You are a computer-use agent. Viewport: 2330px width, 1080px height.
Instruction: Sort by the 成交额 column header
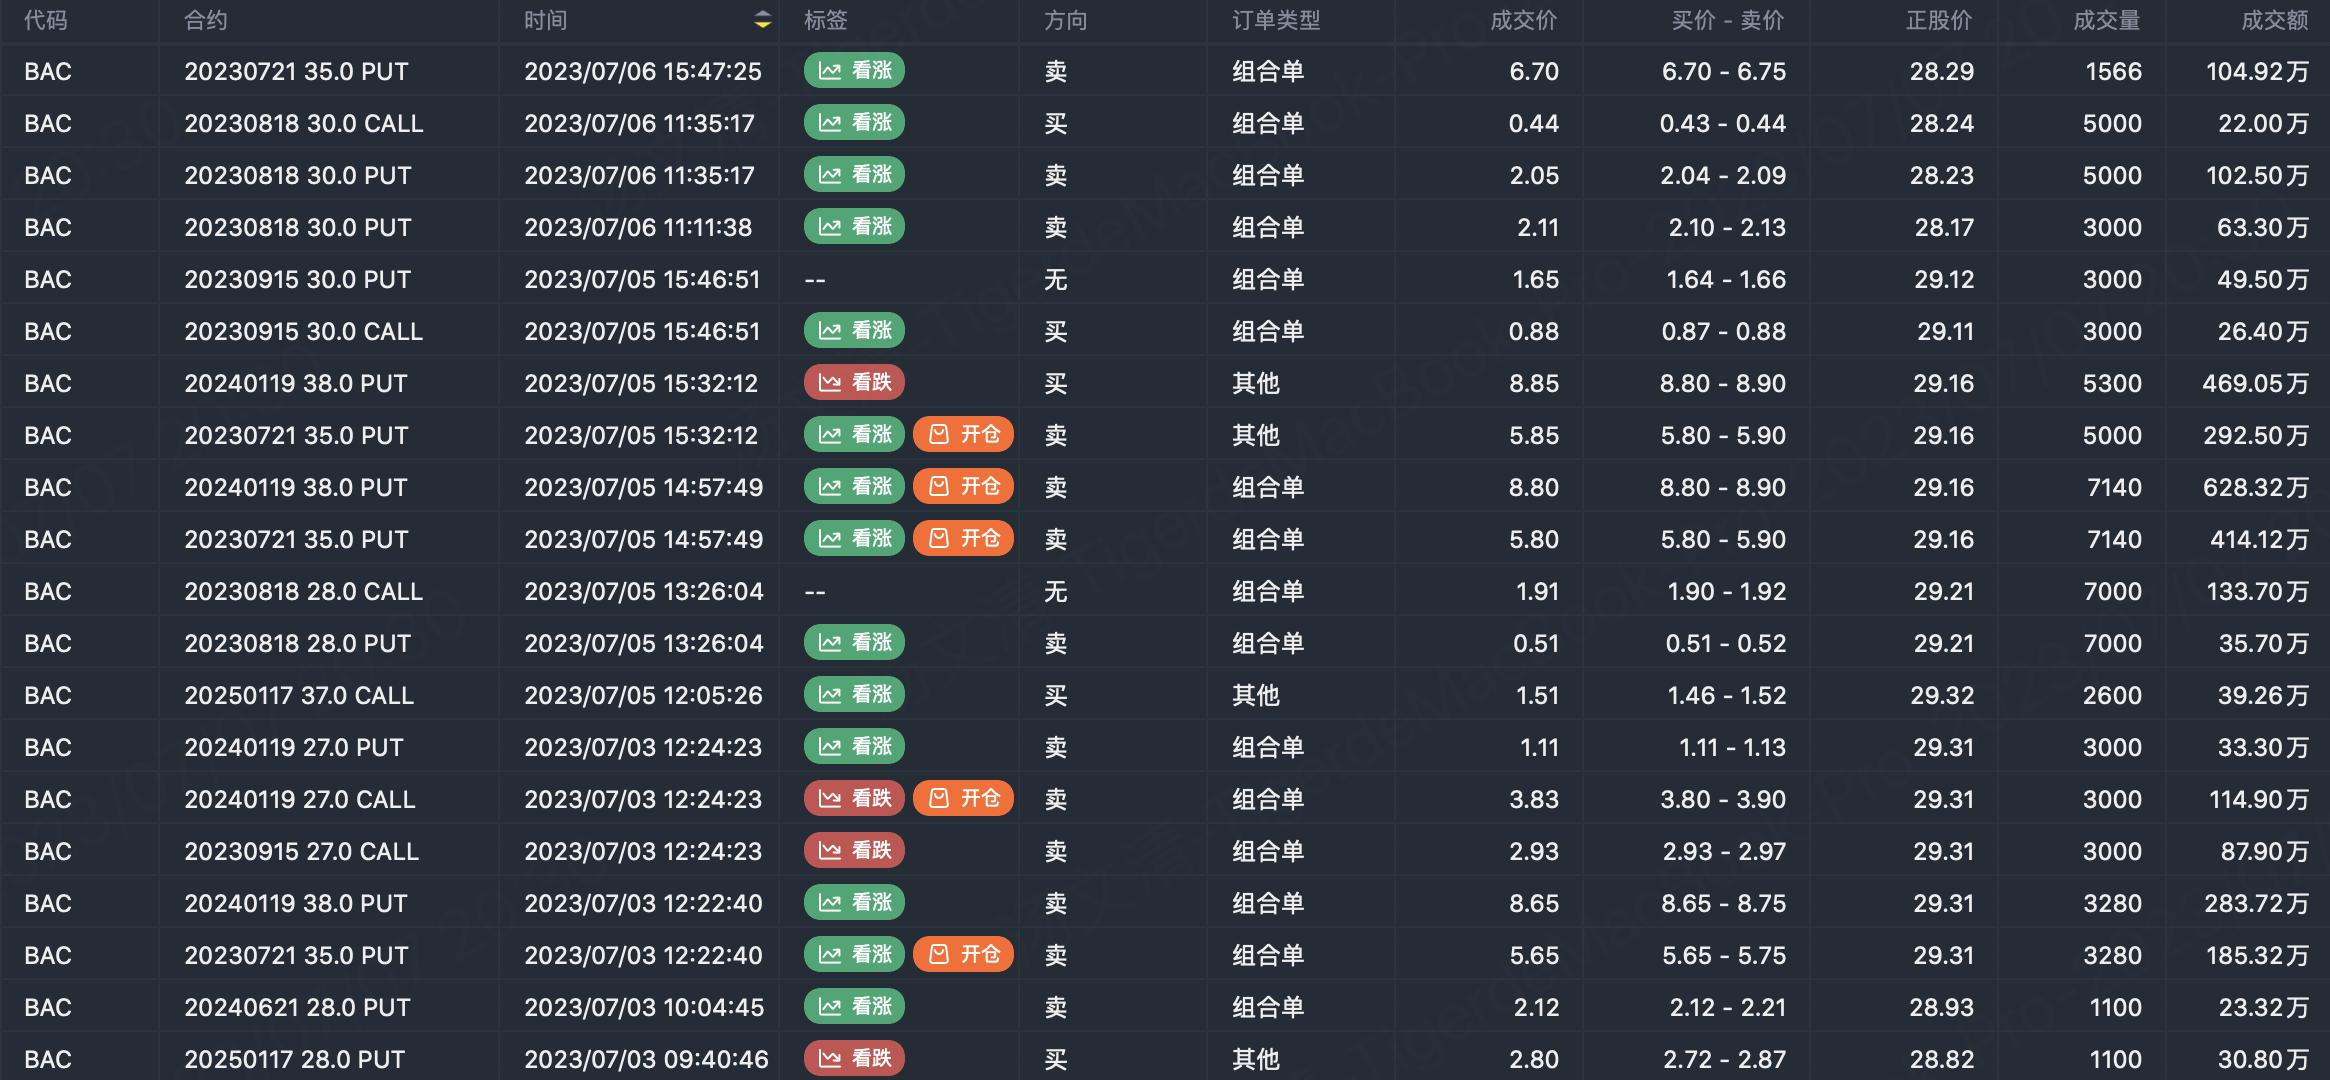coord(2274,20)
